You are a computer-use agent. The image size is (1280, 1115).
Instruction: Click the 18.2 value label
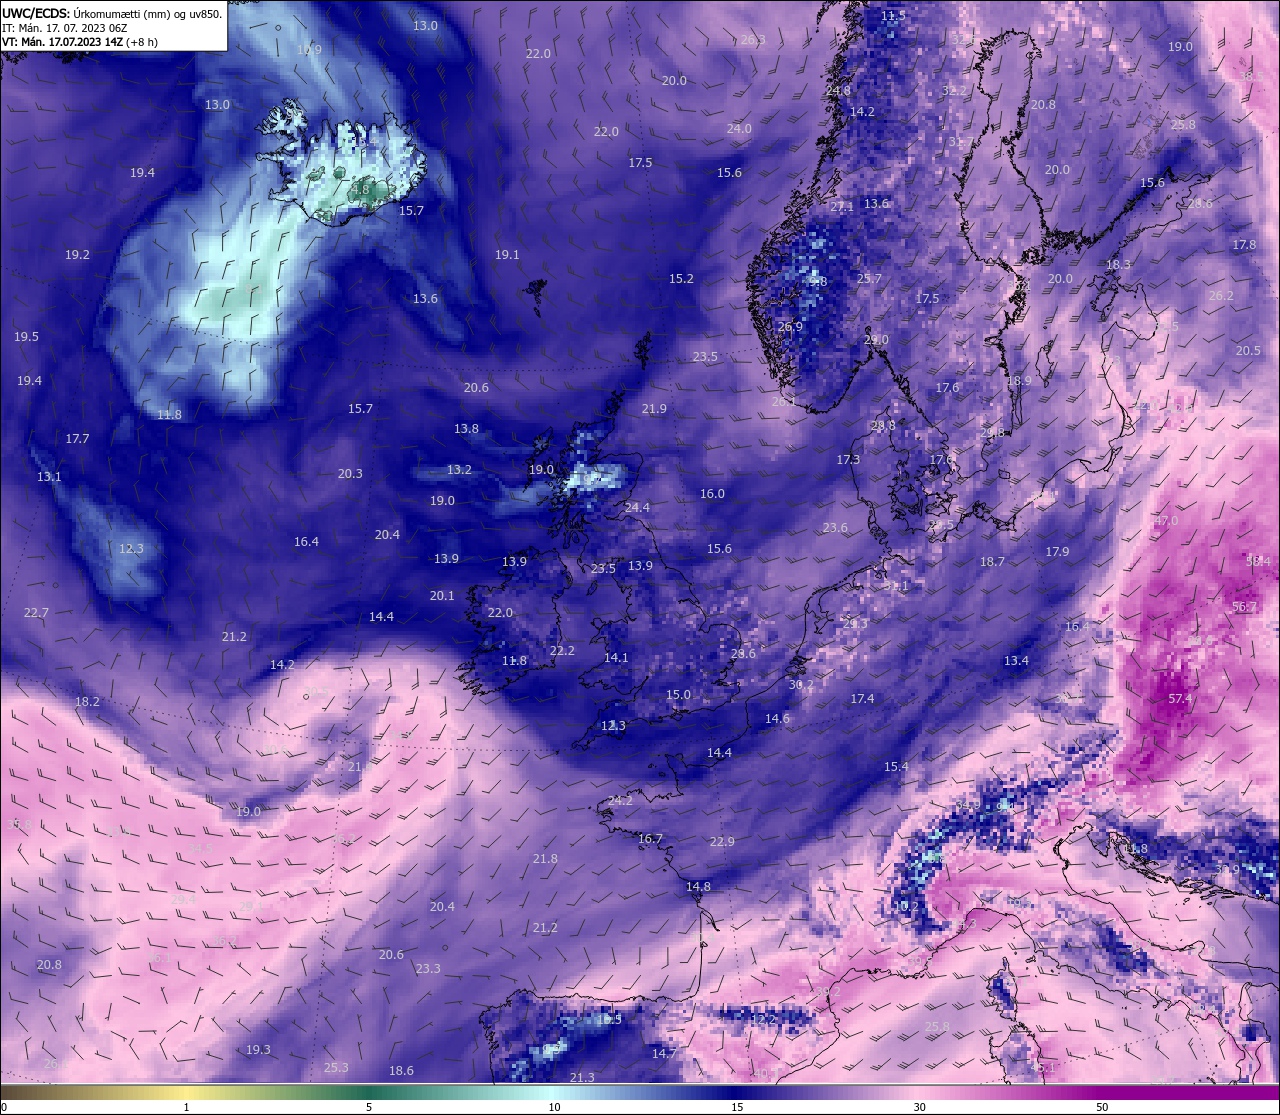[87, 702]
